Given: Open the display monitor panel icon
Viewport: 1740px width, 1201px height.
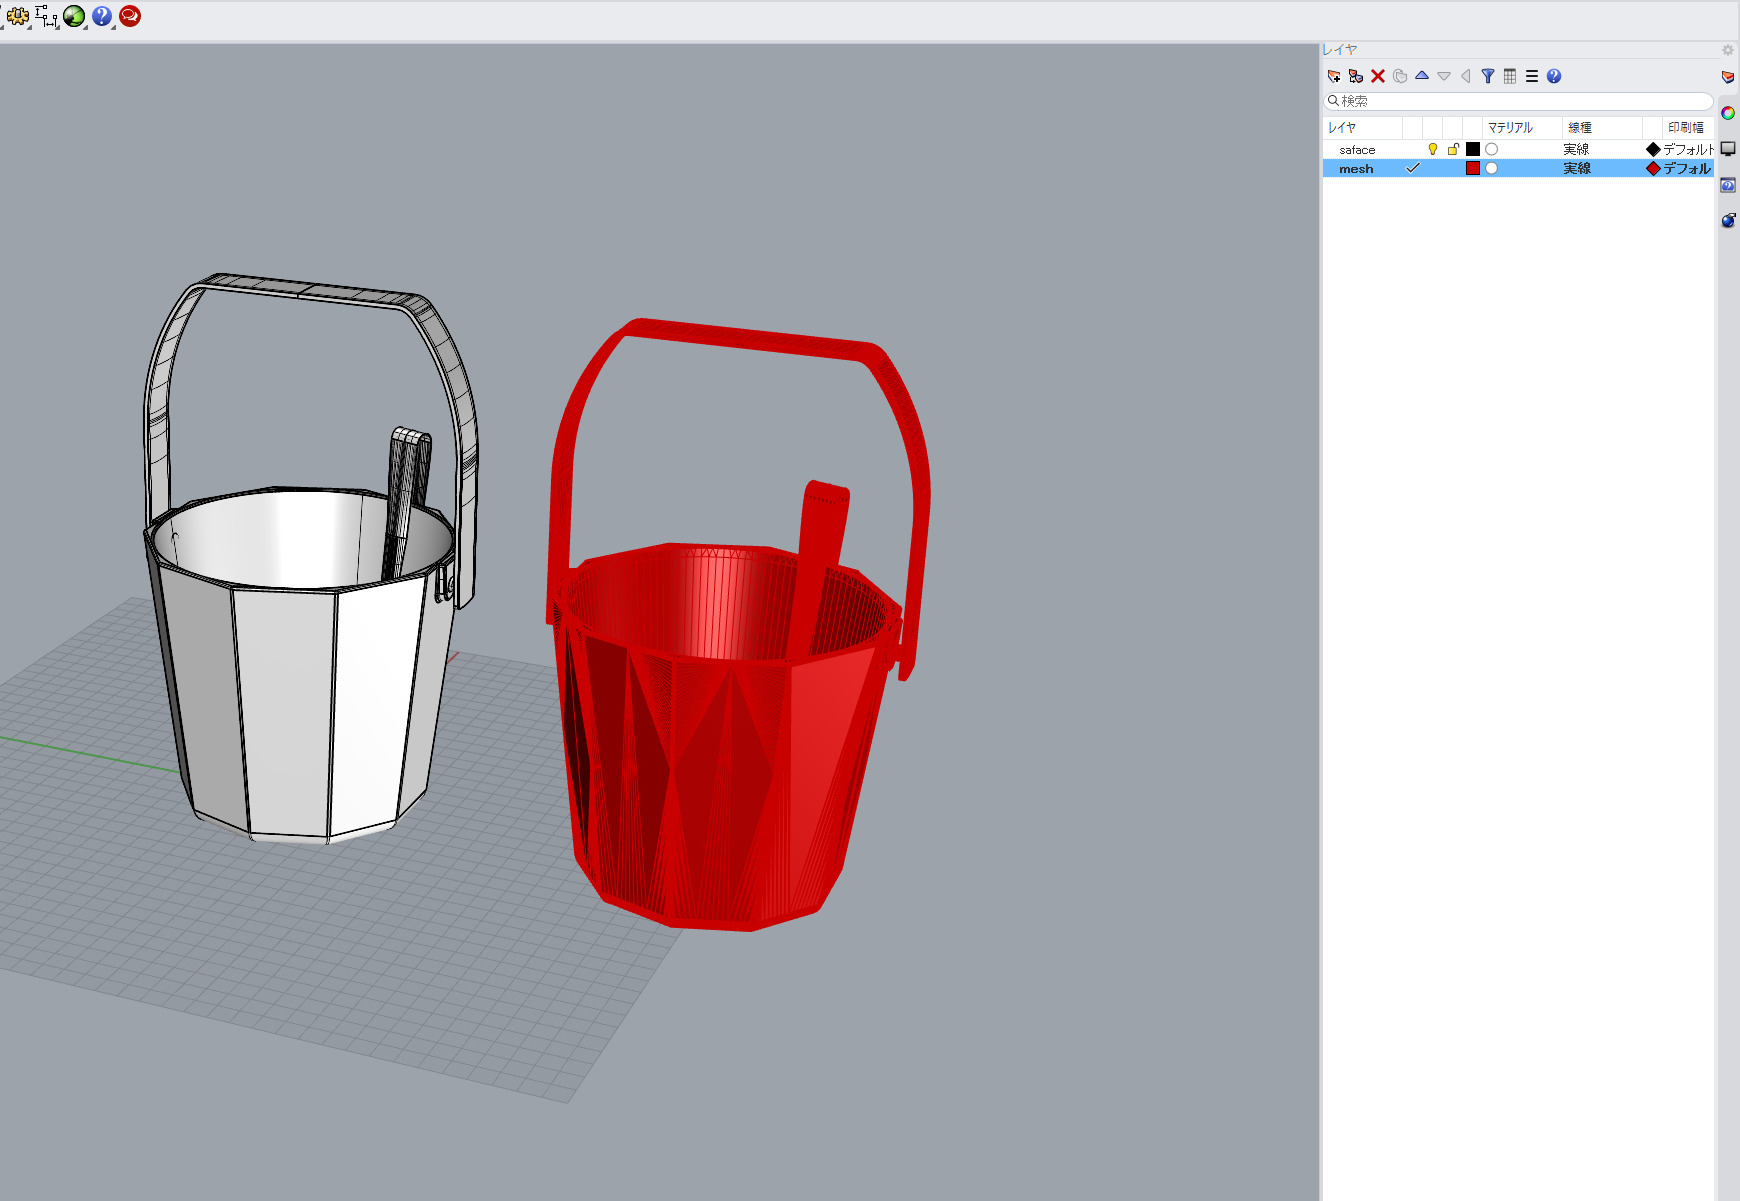Looking at the screenshot, I should coord(1728,149).
